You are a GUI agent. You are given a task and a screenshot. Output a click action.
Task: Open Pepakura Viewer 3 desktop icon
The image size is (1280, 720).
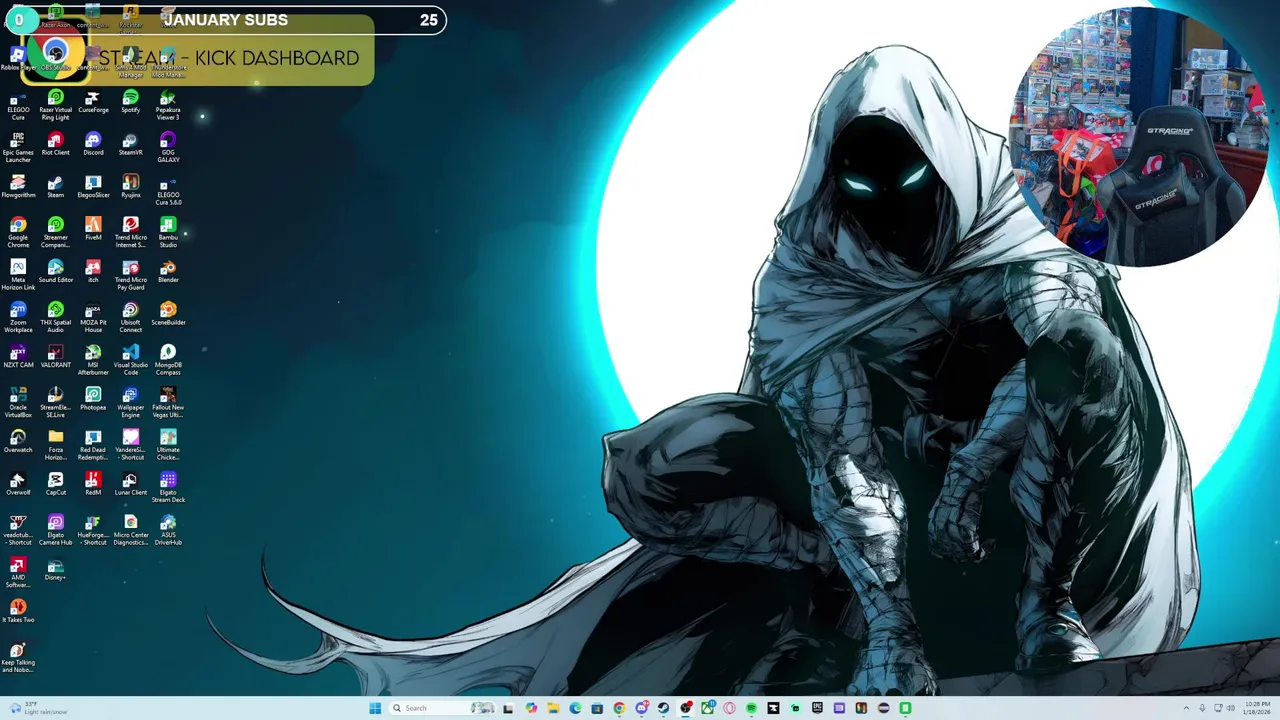point(168,105)
